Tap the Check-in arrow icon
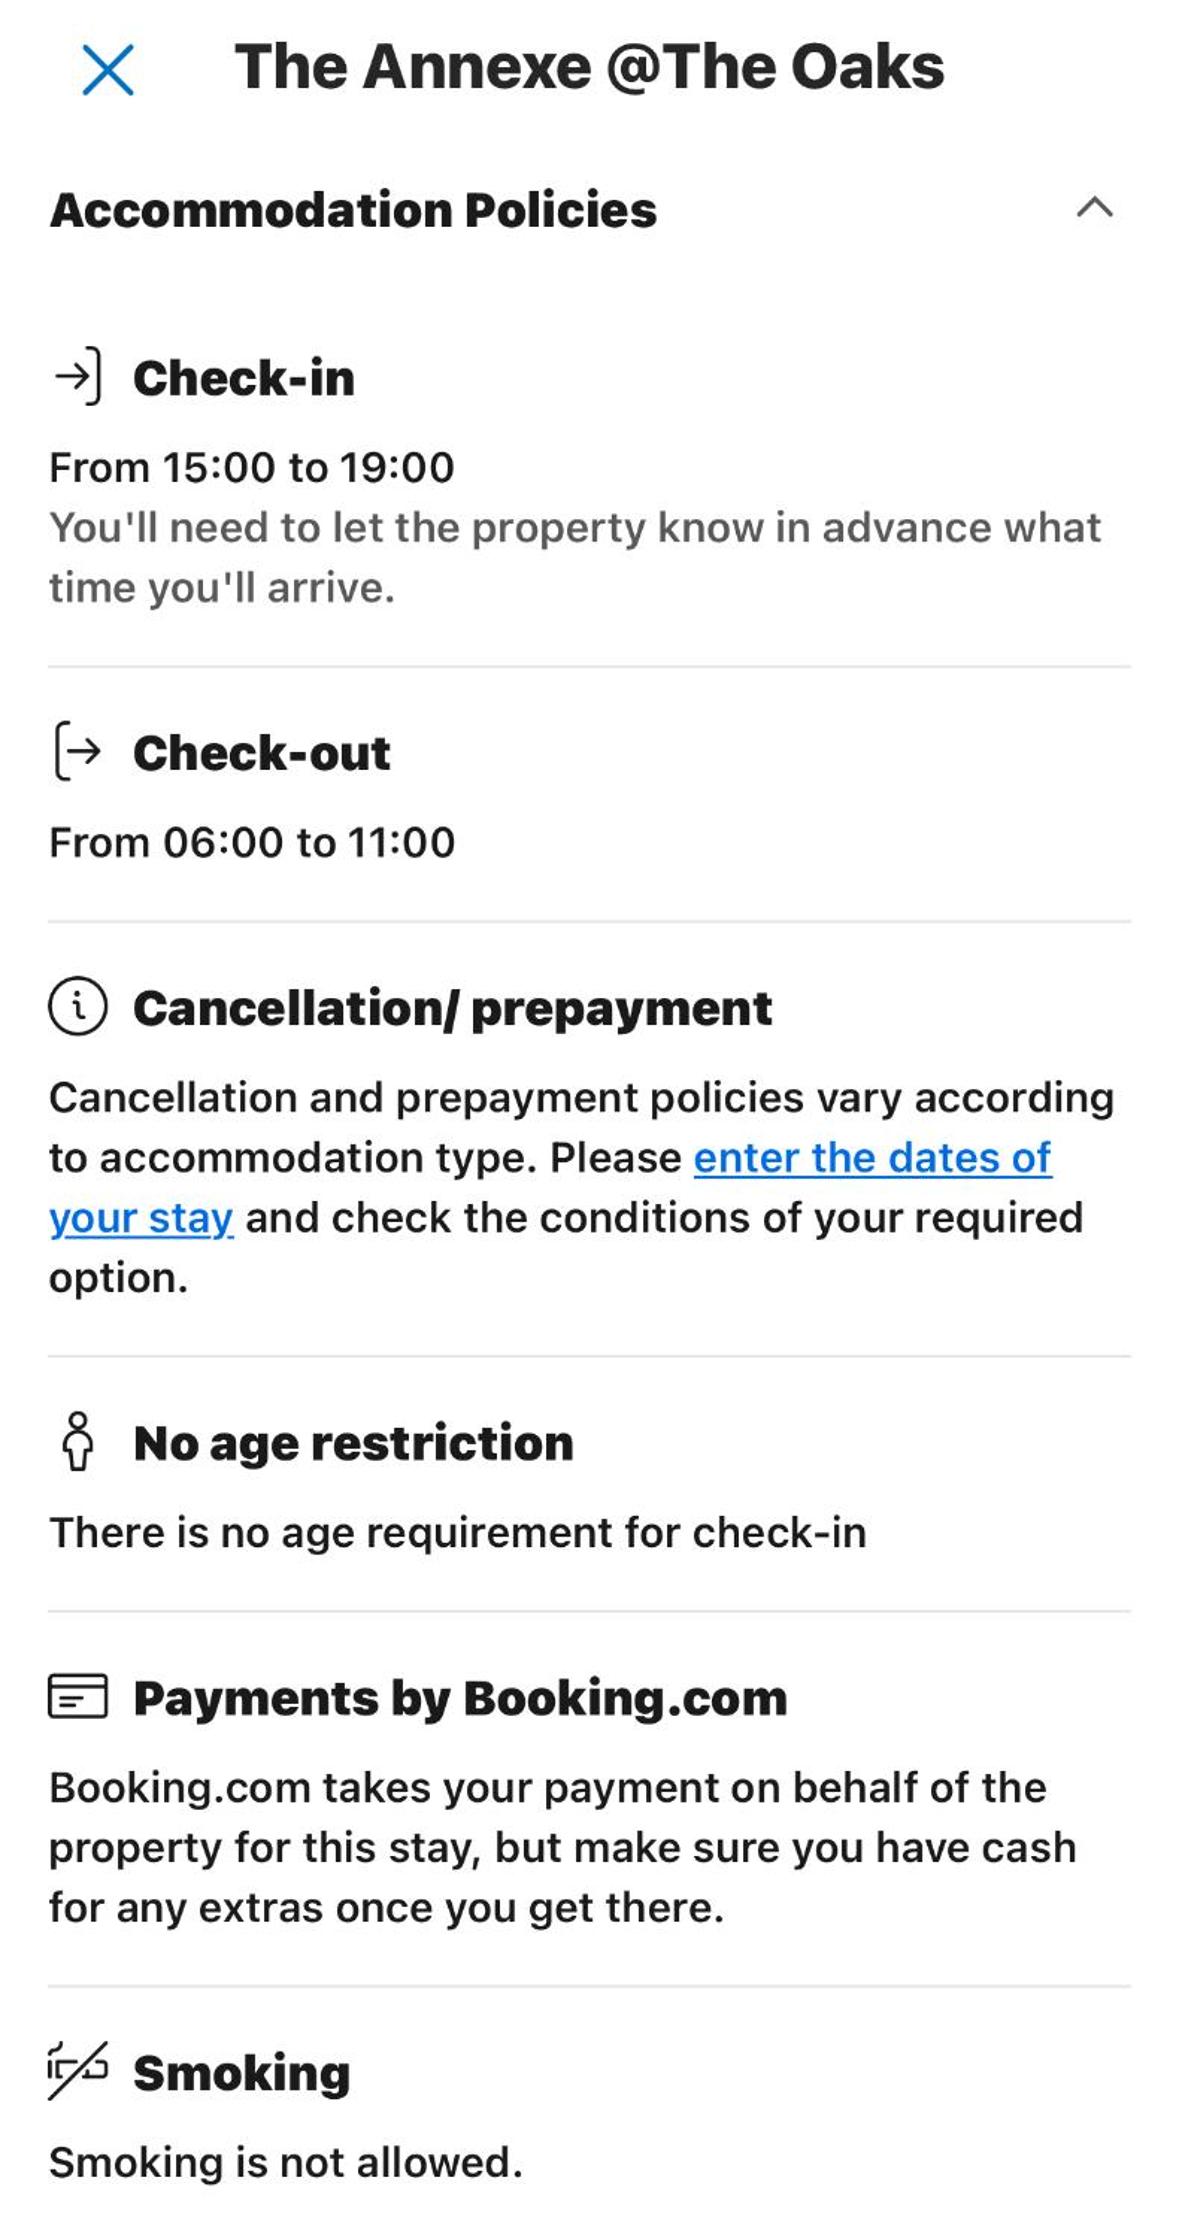The height and width of the screenshot is (2238, 1179). click(x=77, y=377)
